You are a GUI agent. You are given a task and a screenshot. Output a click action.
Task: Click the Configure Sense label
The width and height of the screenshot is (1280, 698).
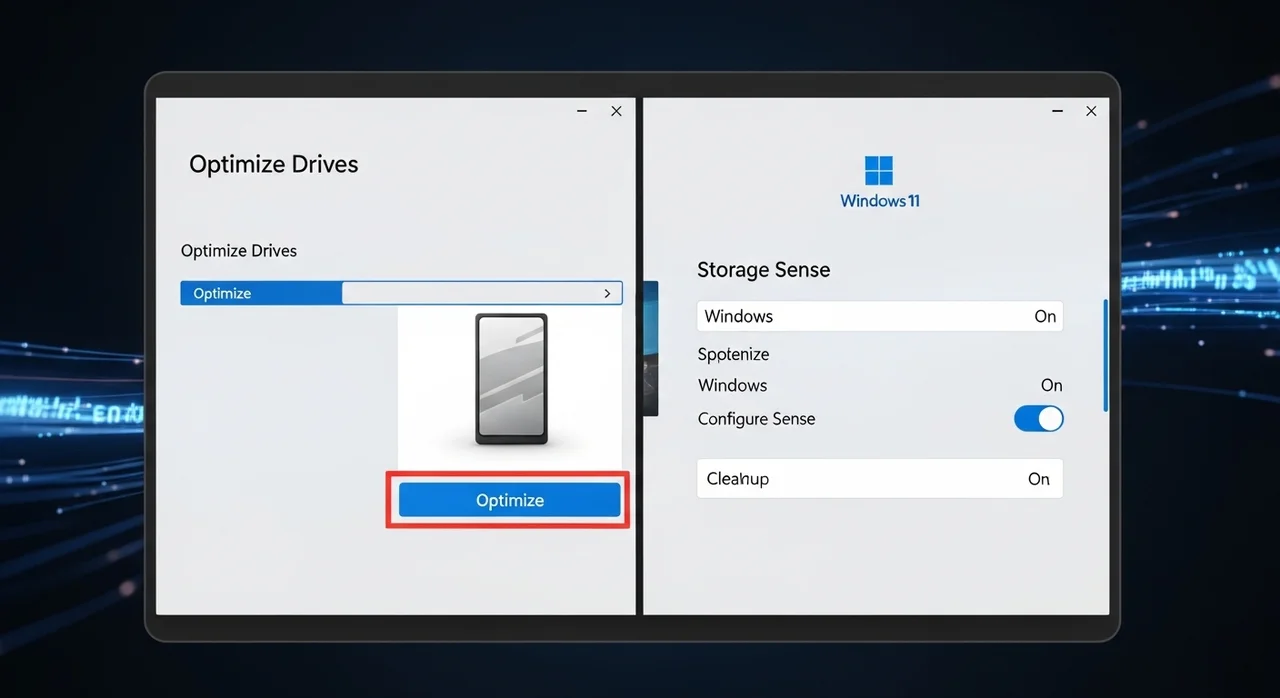[756, 420]
